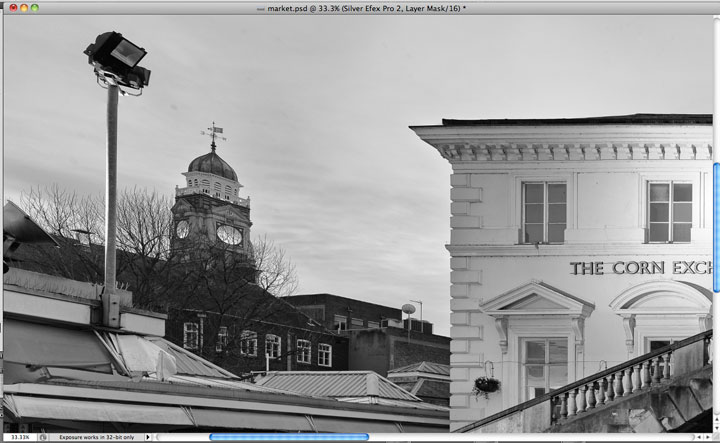Click the horizontal scrollbar right arrow

click(x=708, y=437)
